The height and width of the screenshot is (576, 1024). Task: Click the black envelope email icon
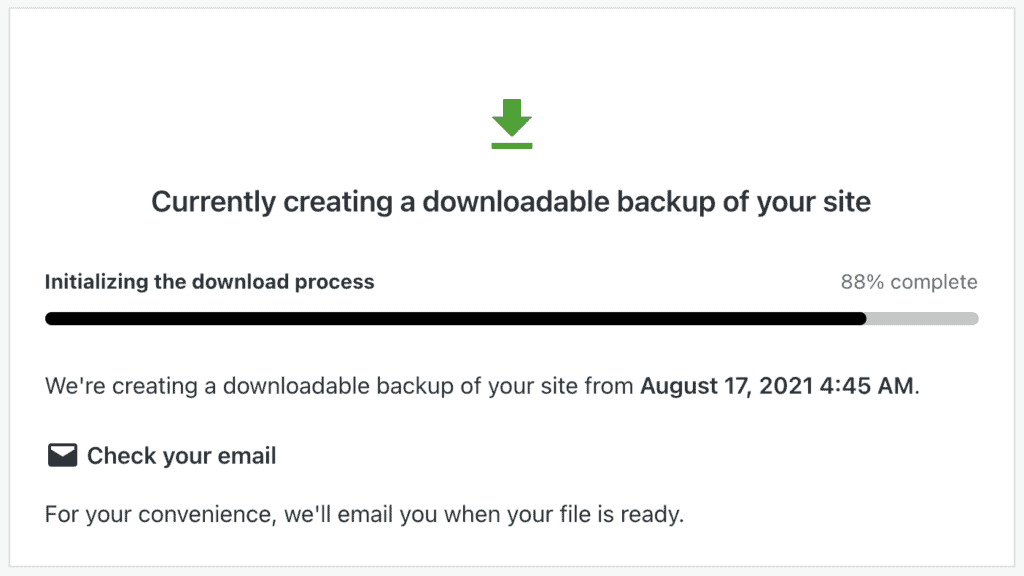click(x=63, y=455)
